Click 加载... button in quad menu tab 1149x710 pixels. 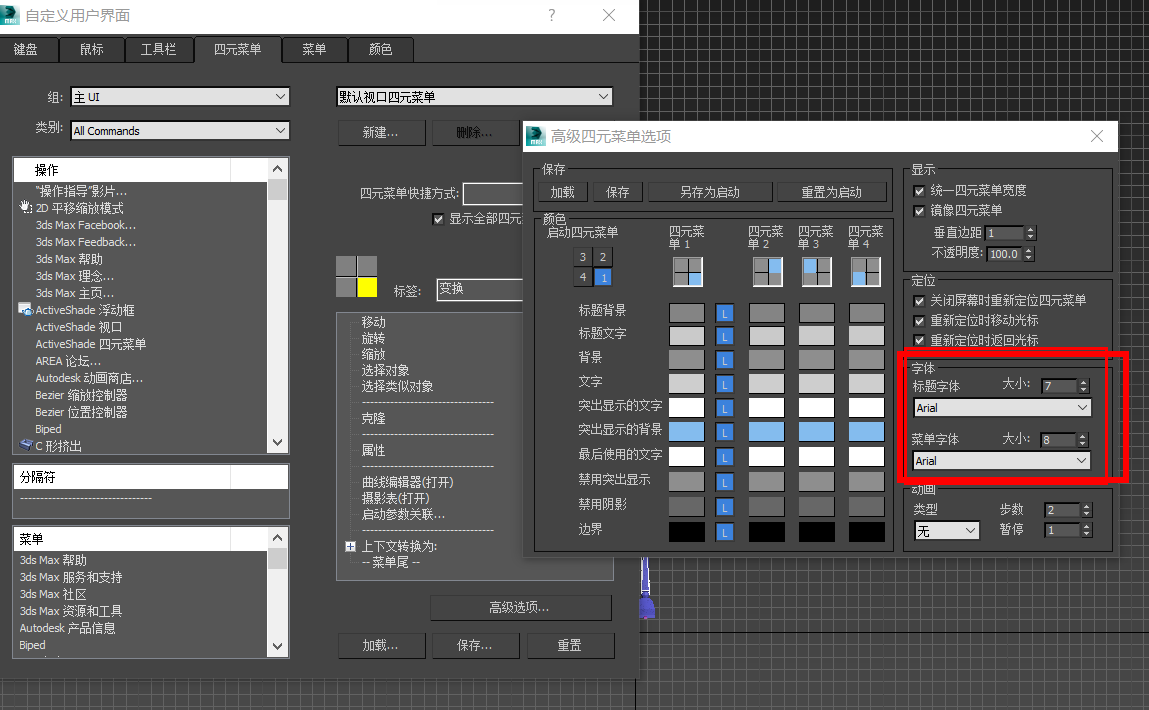coord(381,646)
